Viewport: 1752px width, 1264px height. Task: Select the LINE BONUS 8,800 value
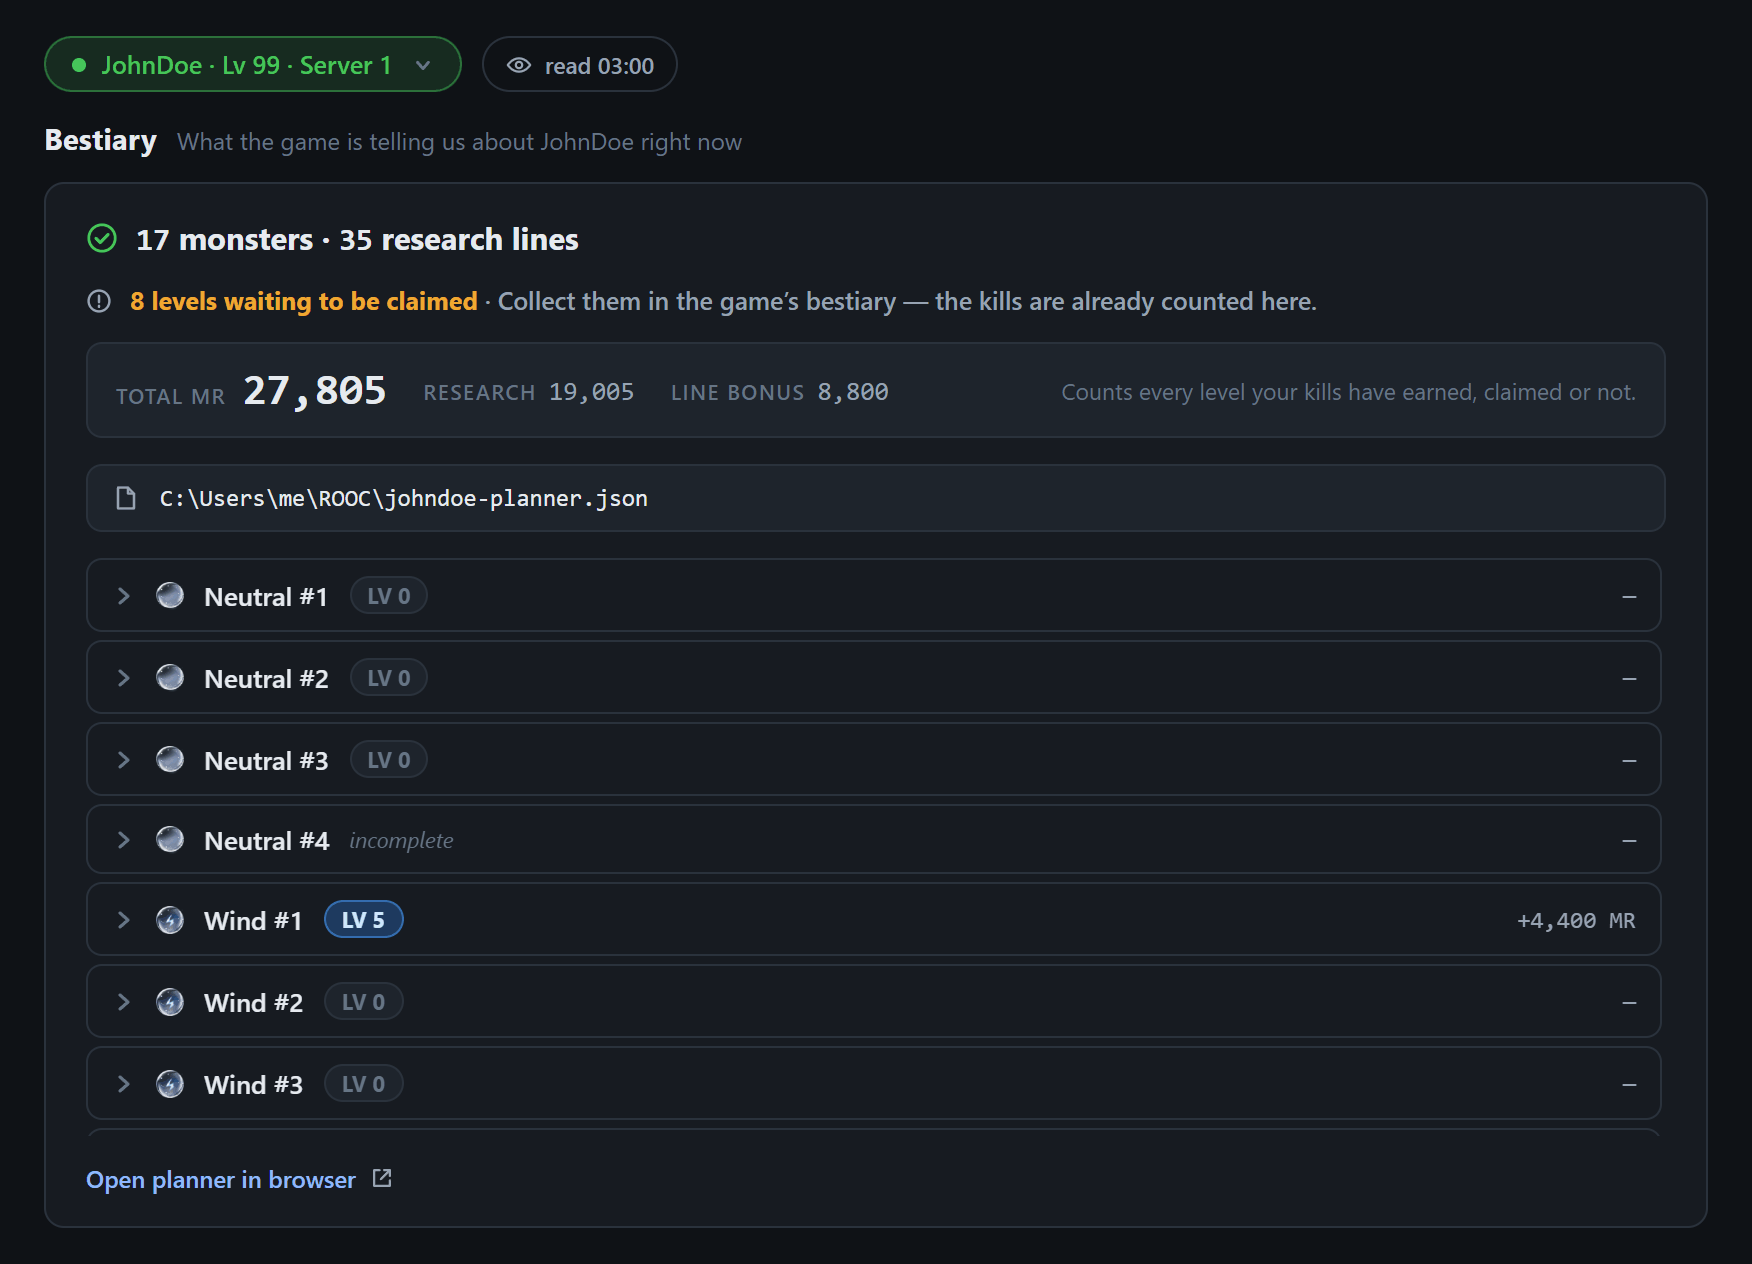pyautogui.click(x=853, y=392)
